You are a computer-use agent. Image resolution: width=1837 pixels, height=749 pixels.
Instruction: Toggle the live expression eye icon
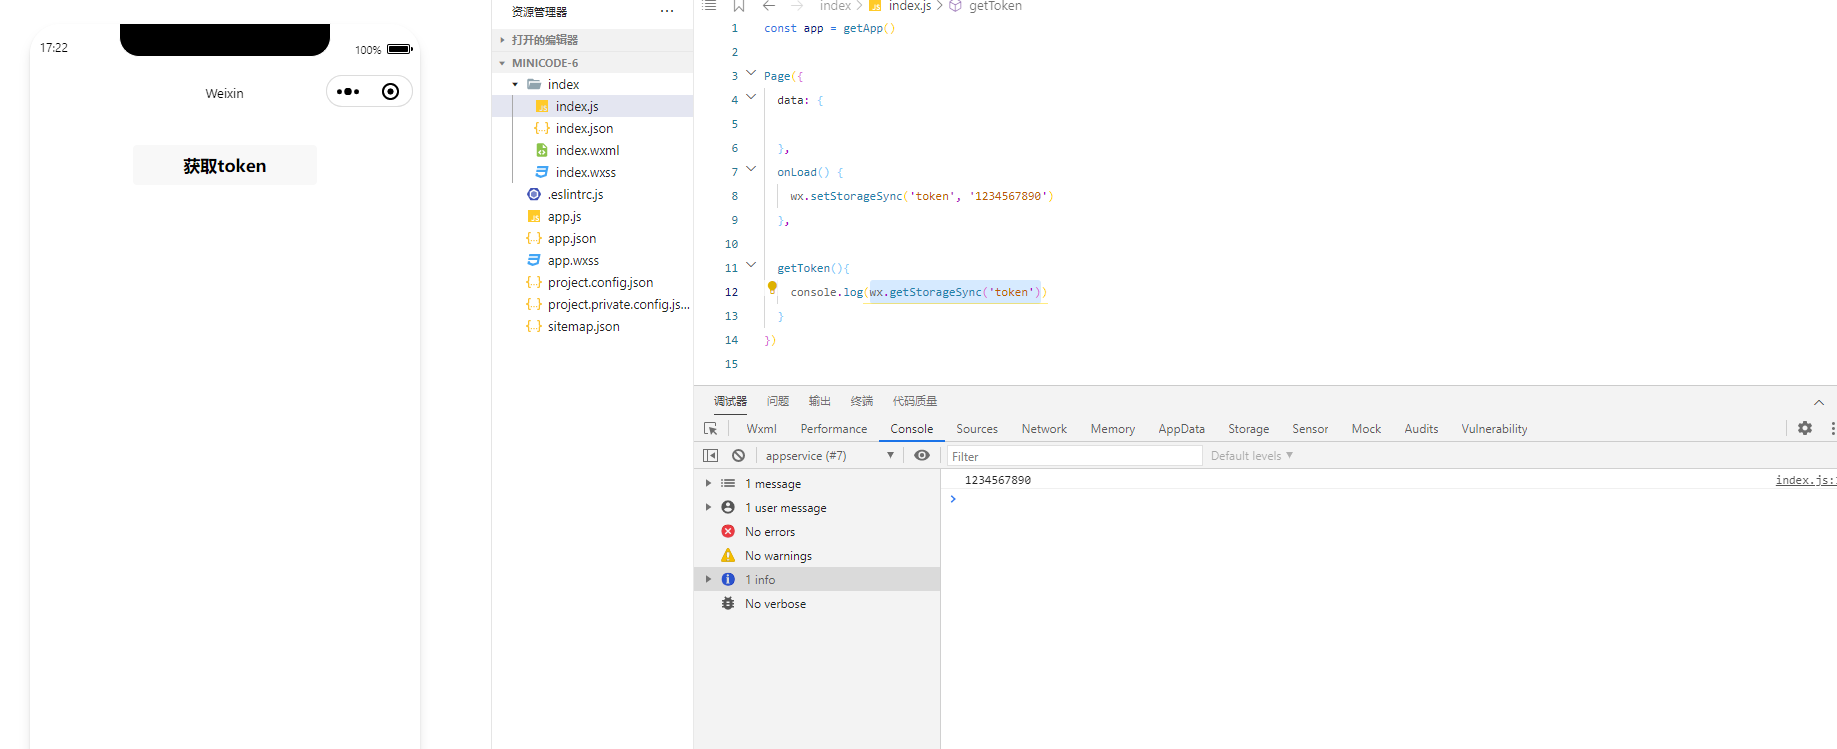tap(922, 455)
